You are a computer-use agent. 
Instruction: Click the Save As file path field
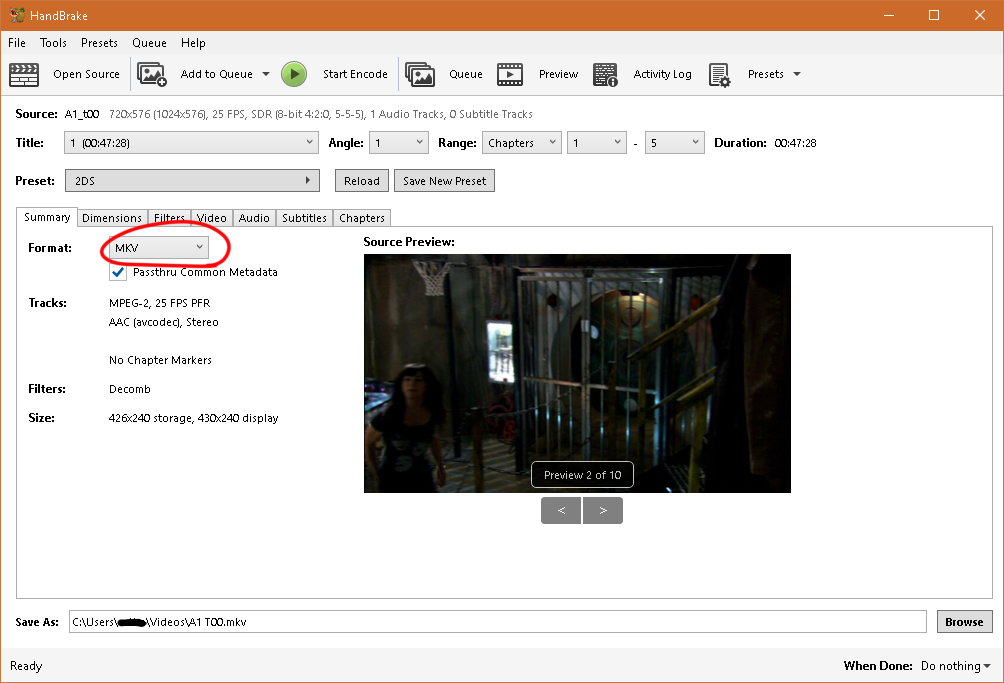click(x=498, y=622)
